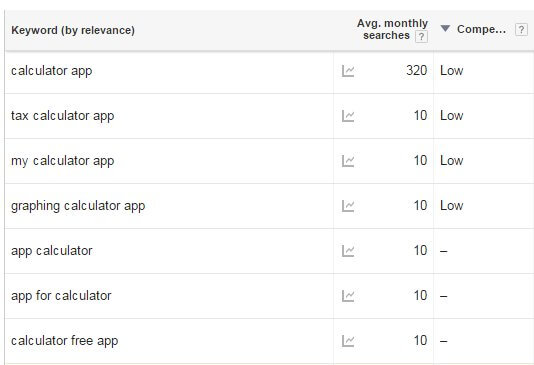The image size is (534, 365).
Task: Toggle sort arrow on Competition column
Action: (445, 28)
